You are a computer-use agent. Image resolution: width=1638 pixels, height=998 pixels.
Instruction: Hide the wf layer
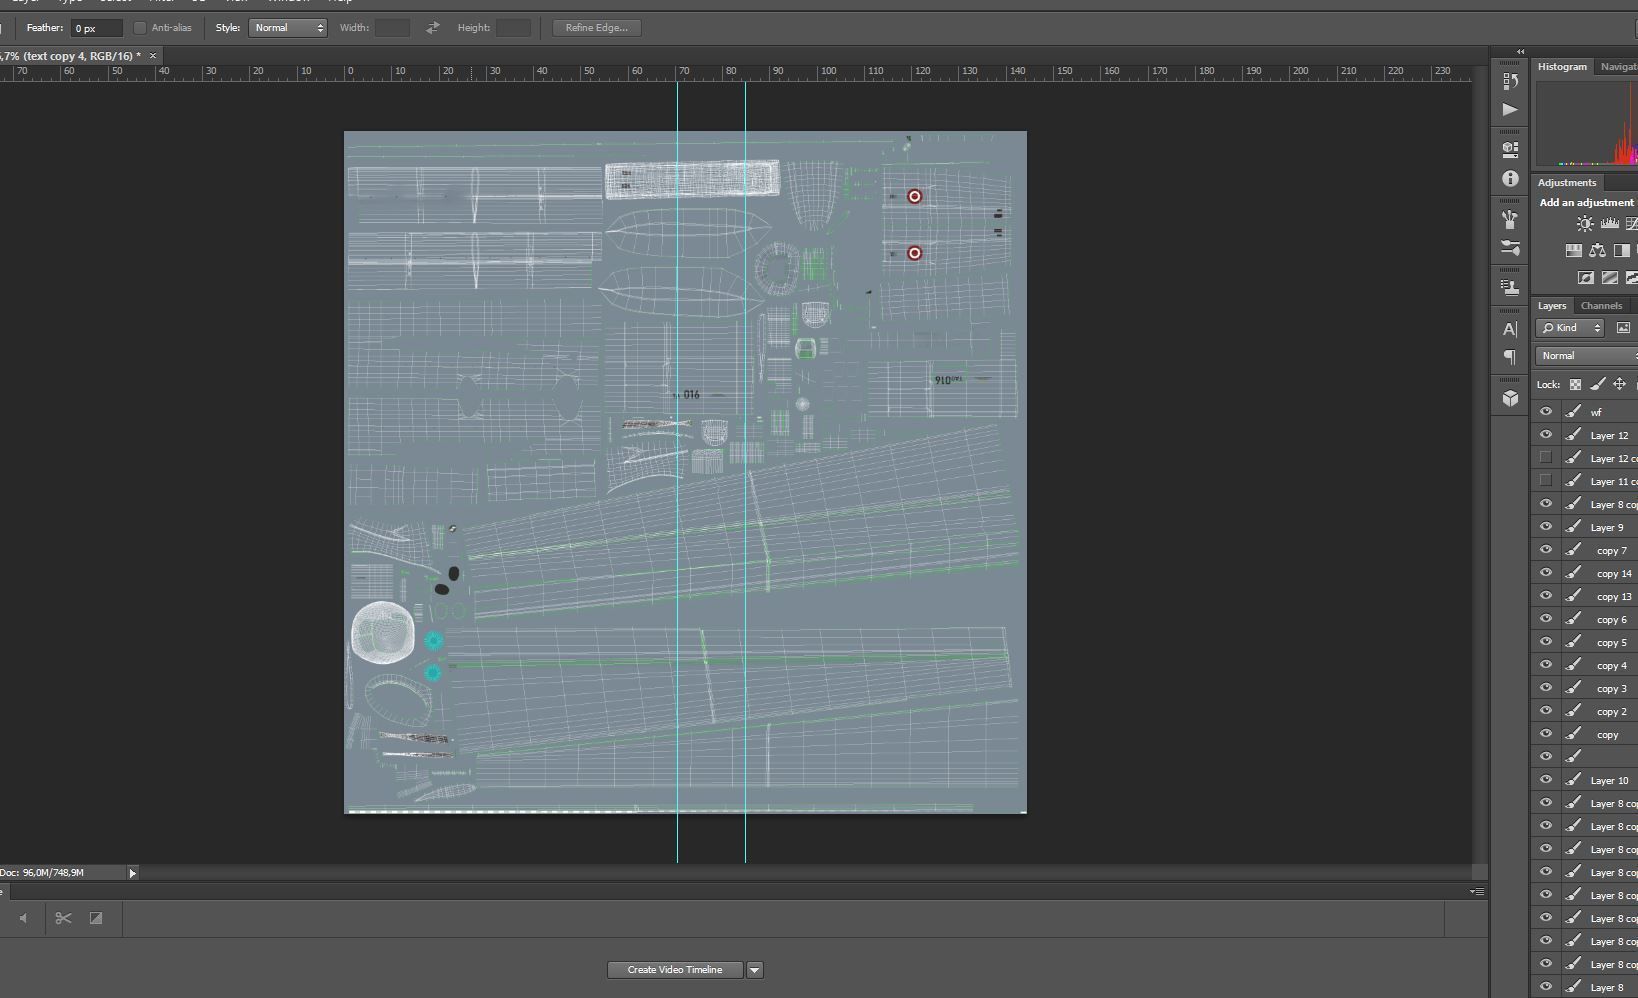[1546, 411]
